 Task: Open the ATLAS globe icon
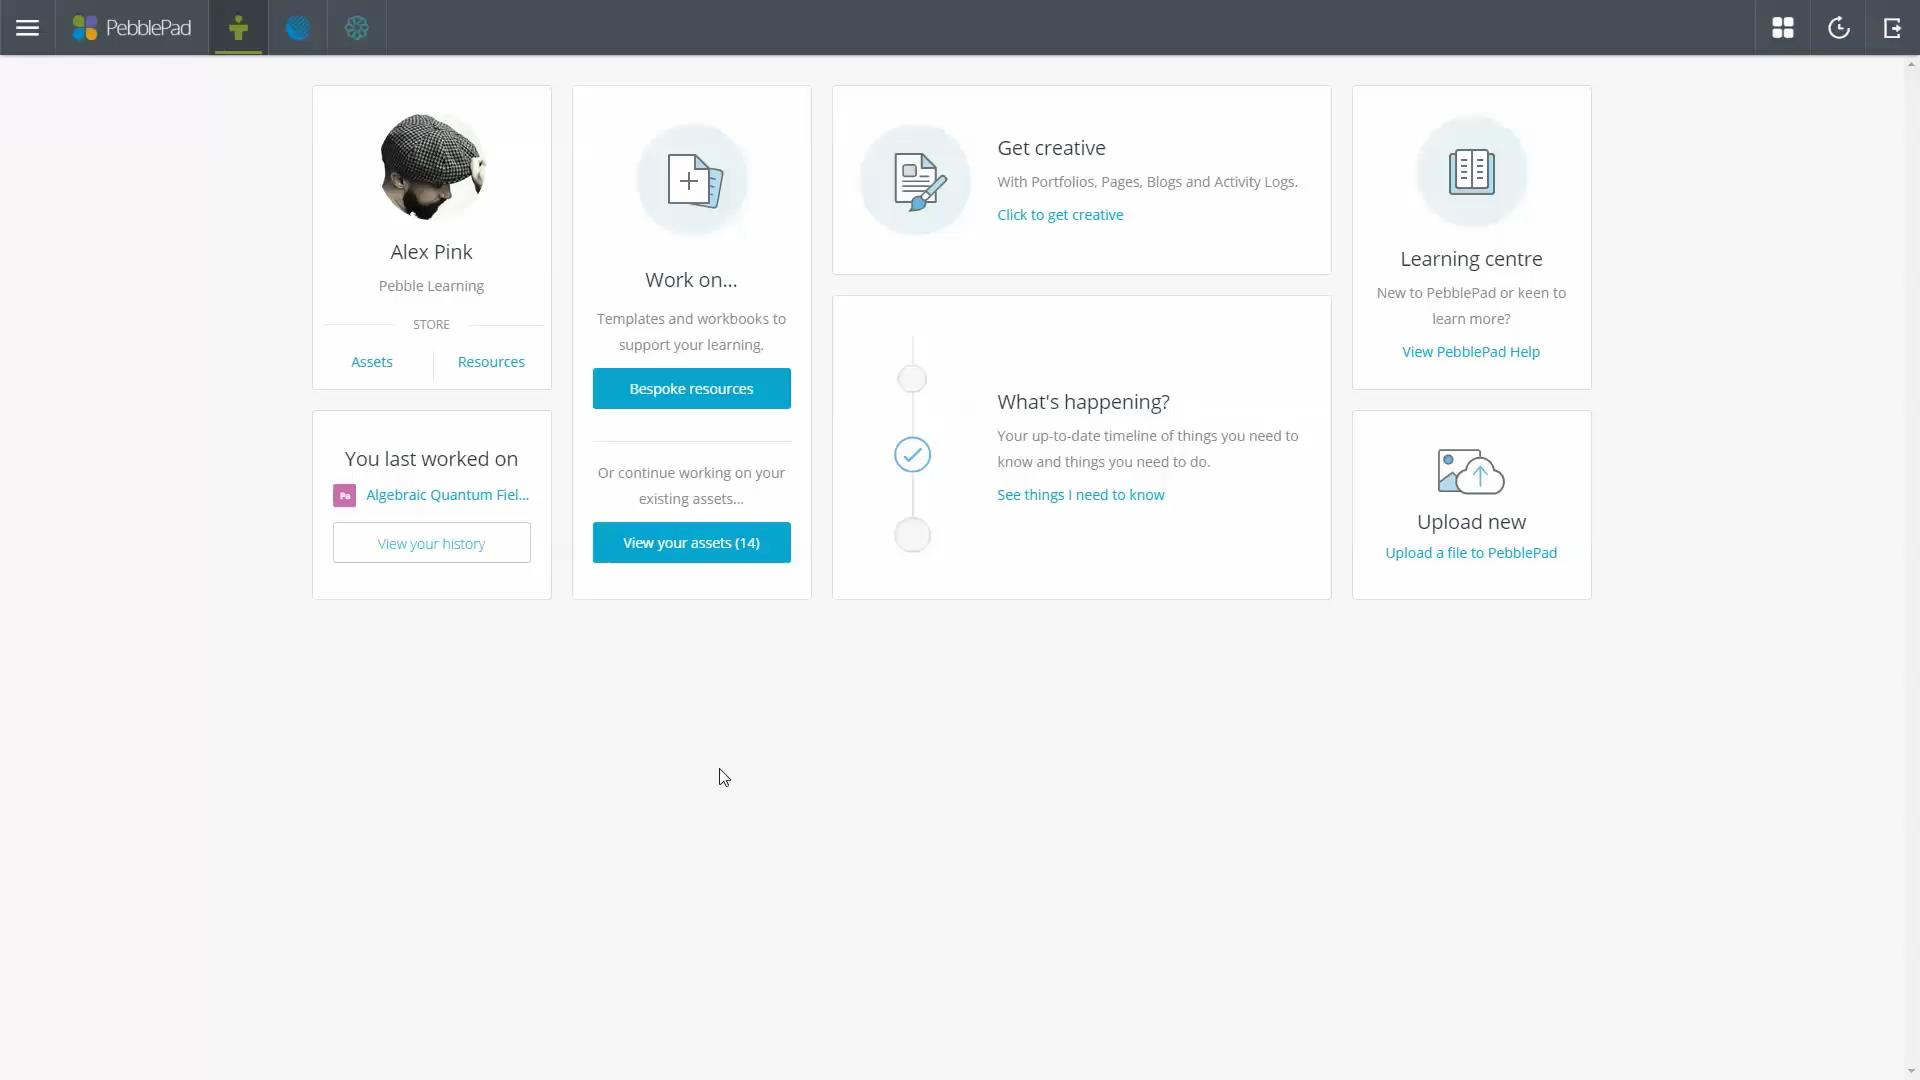298,27
